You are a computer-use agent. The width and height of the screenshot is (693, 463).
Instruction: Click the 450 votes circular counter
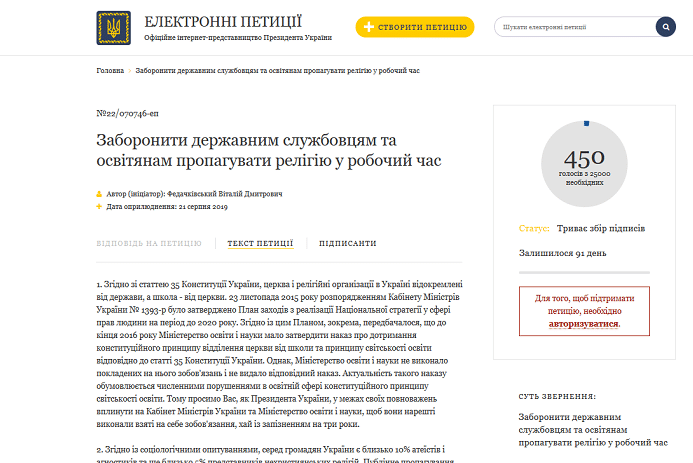click(584, 164)
